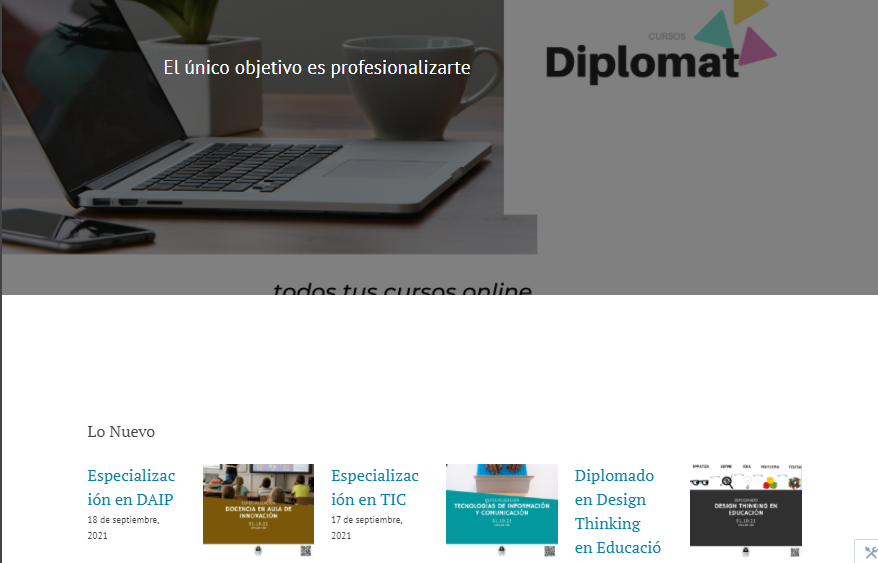The height and width of the screenshot is (563, 878).
Task: Click the QR code on the DAIP thumbnail
Action: (306, 551)
